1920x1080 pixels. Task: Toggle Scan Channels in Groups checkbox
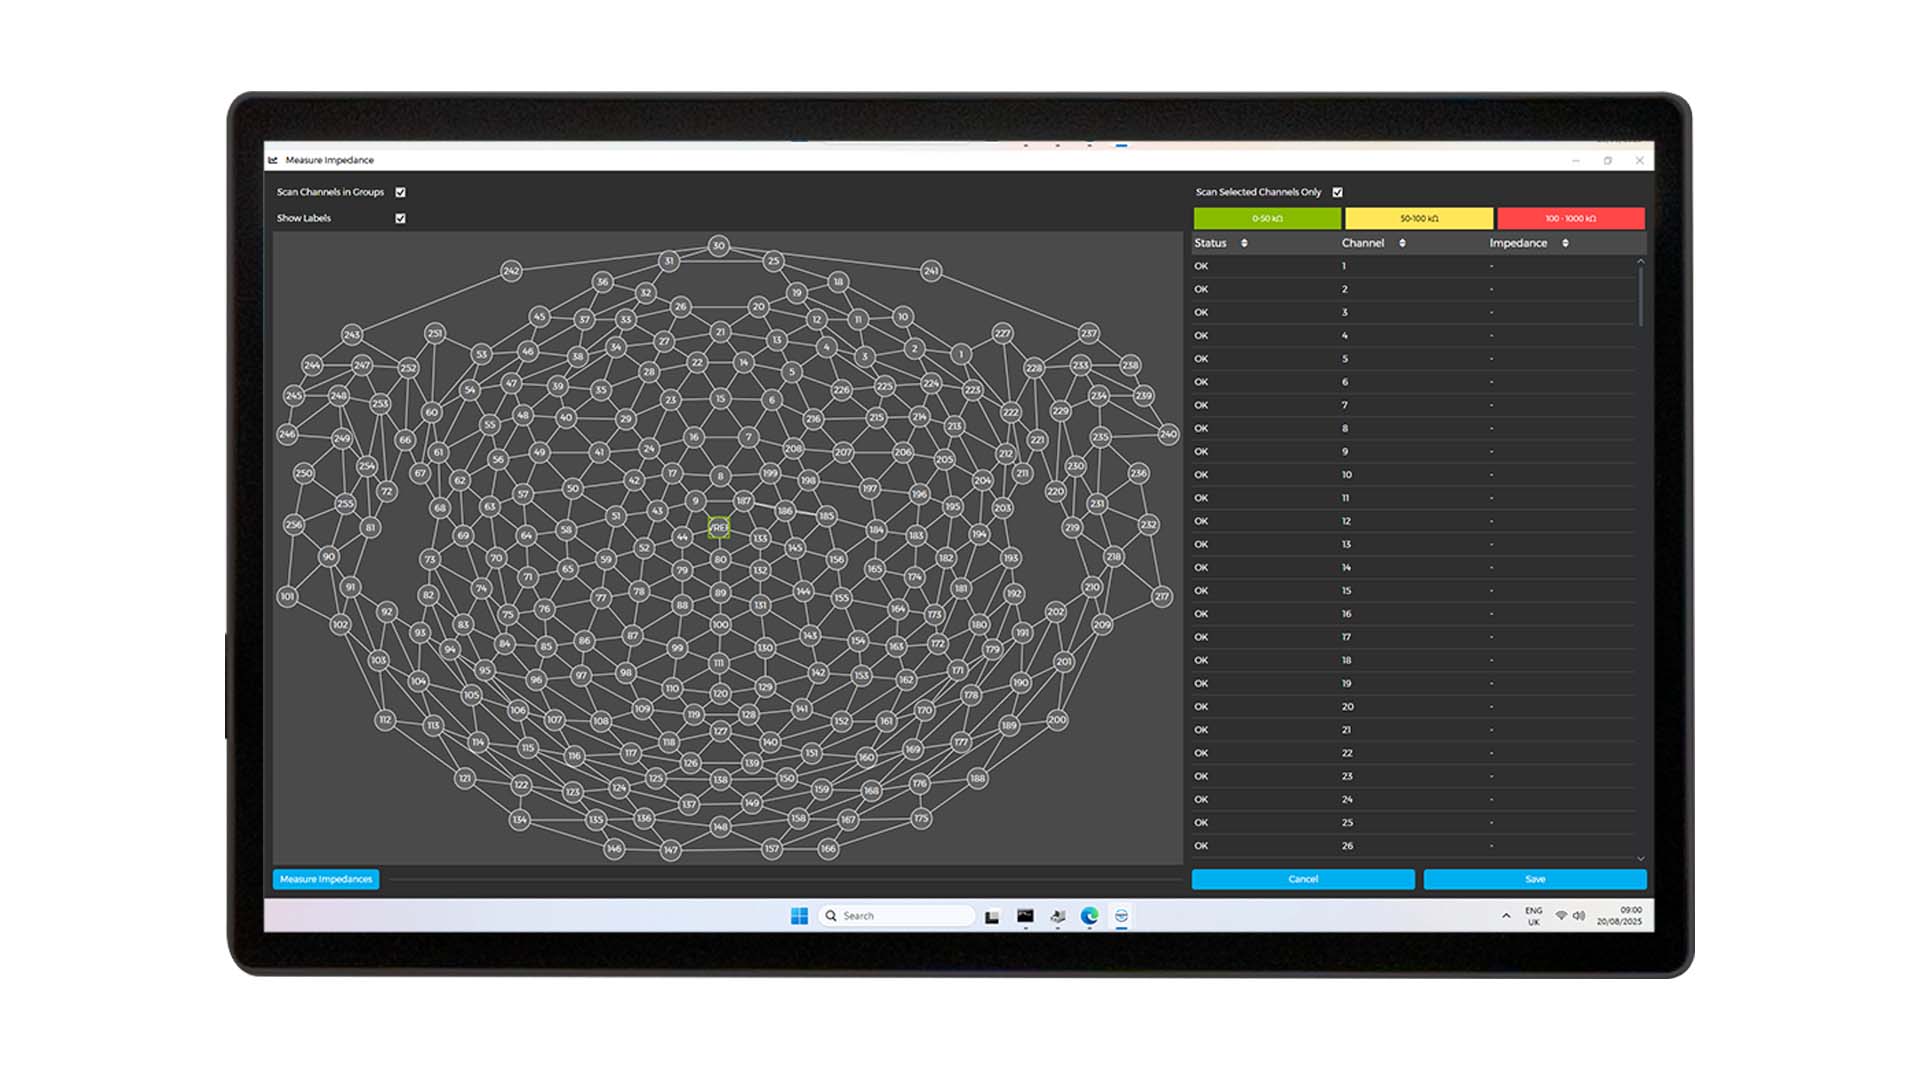[x=400, y=192]
